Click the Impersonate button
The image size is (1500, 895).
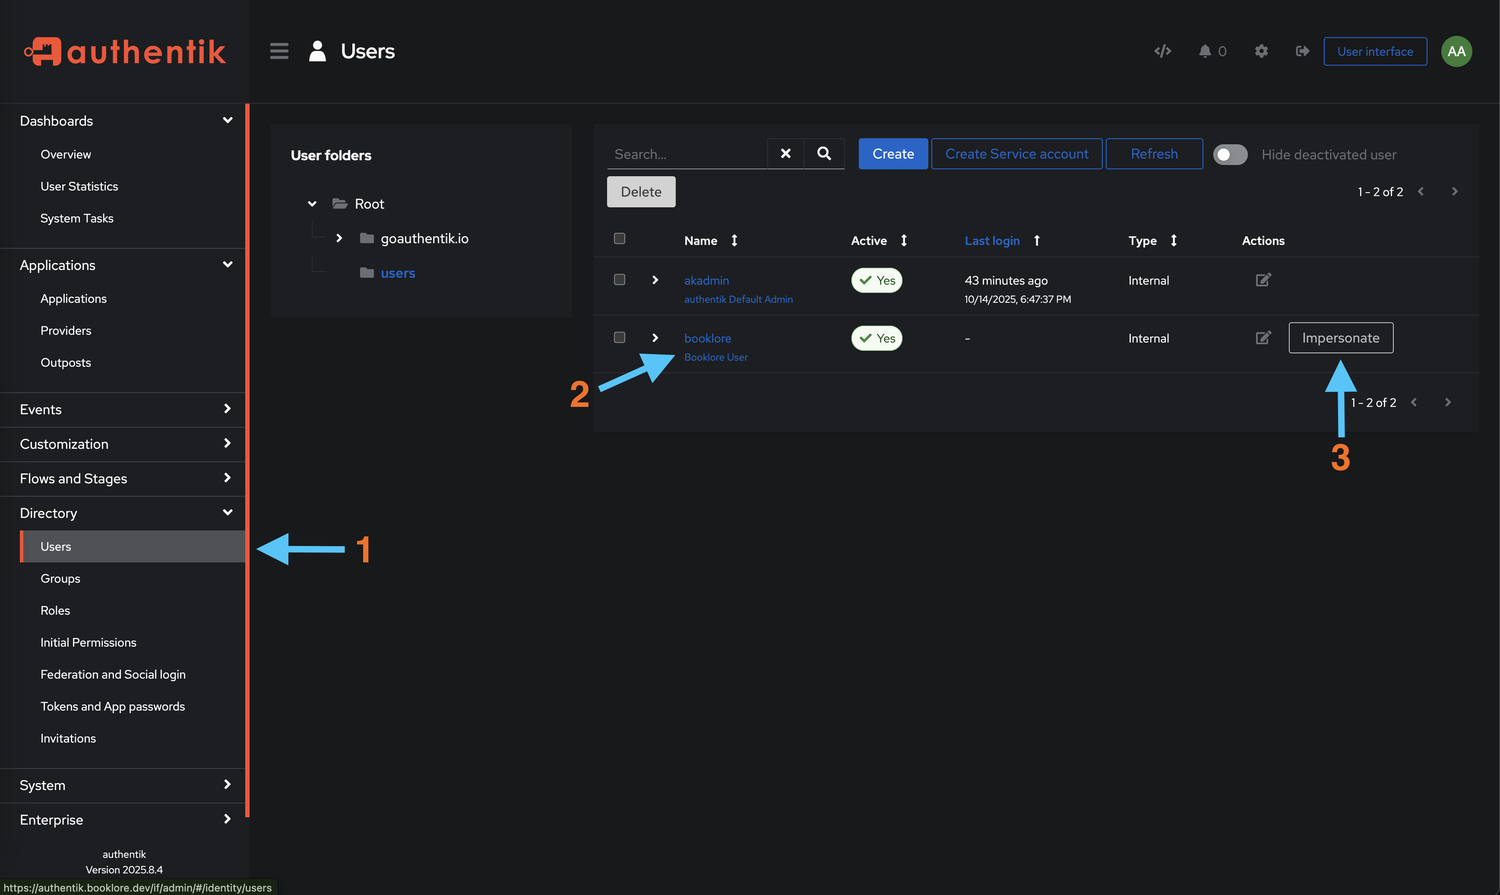[1340, 338]
